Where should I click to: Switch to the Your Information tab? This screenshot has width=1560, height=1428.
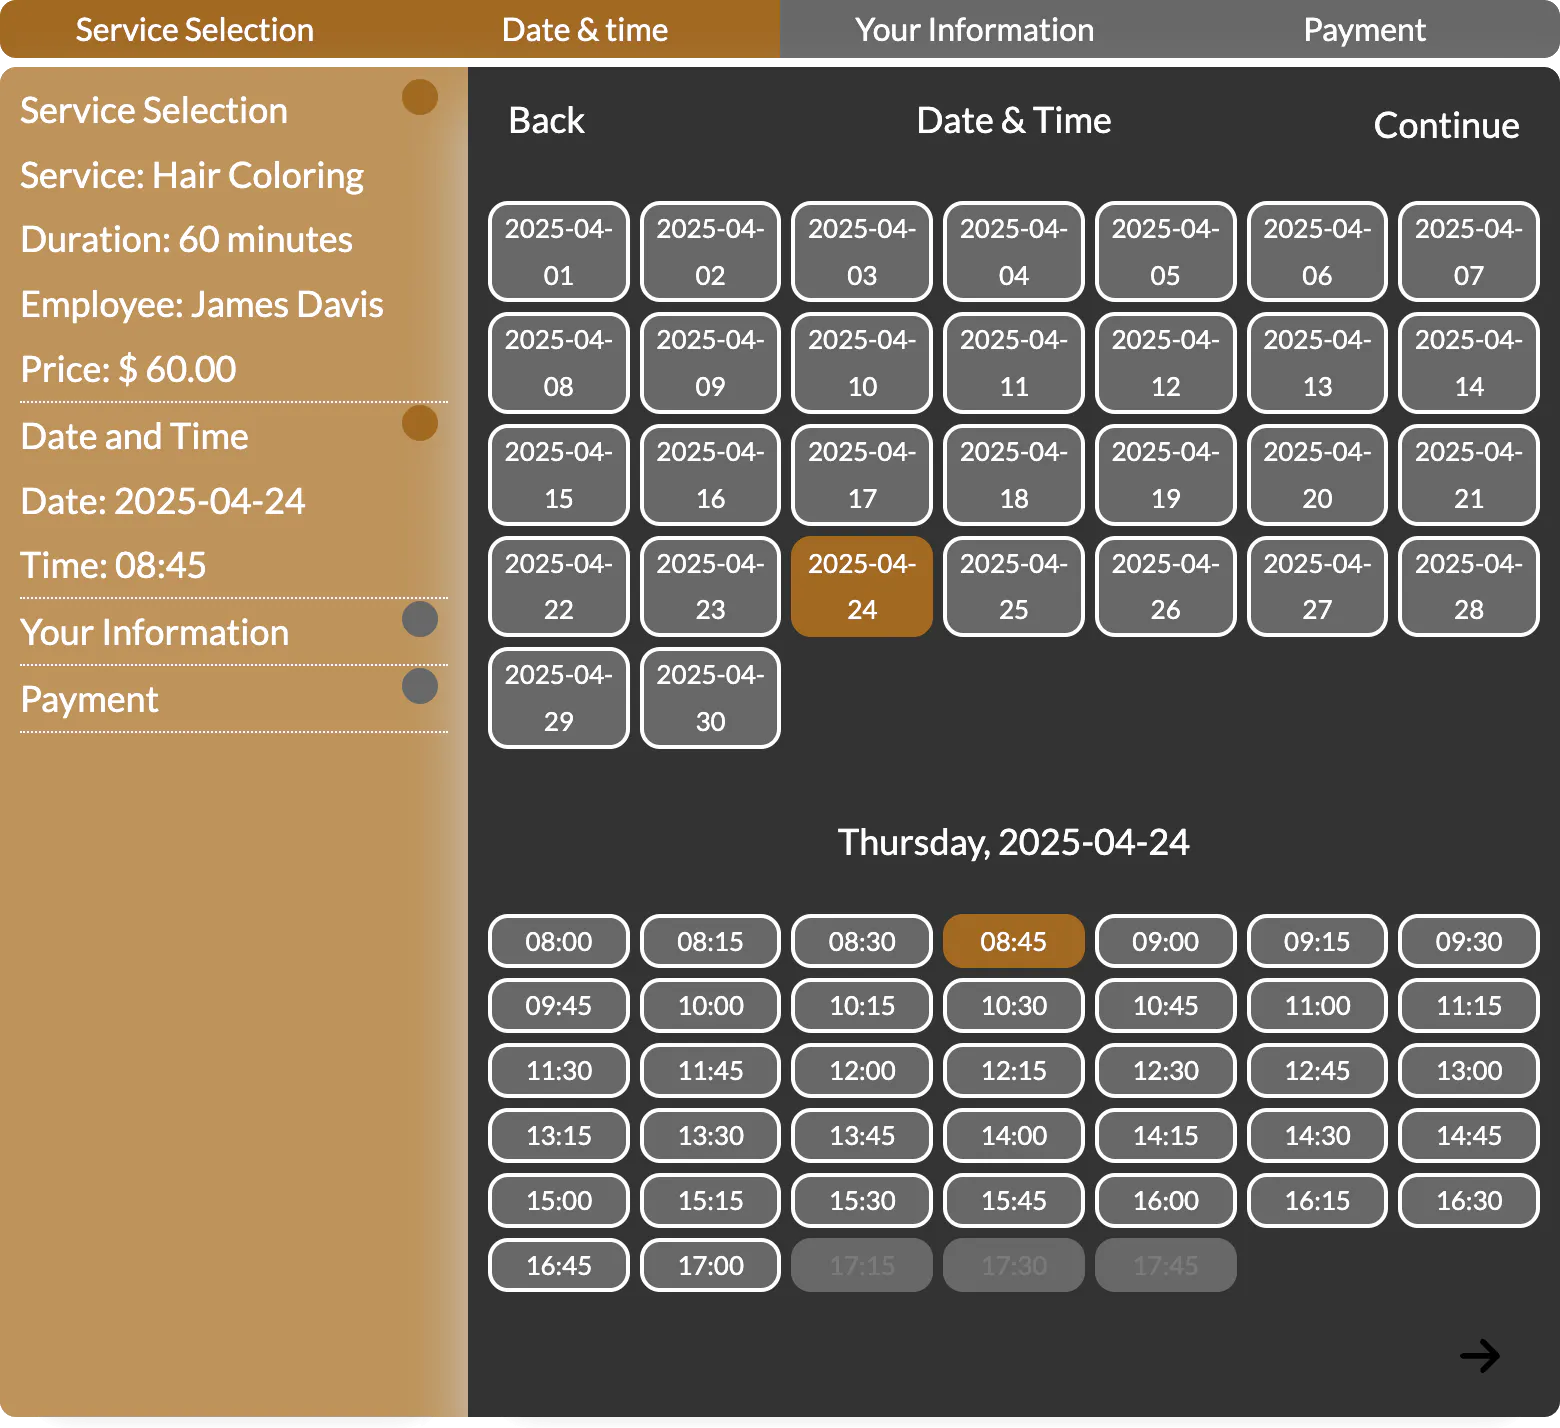pyautogui.click(x=975, y=30)
